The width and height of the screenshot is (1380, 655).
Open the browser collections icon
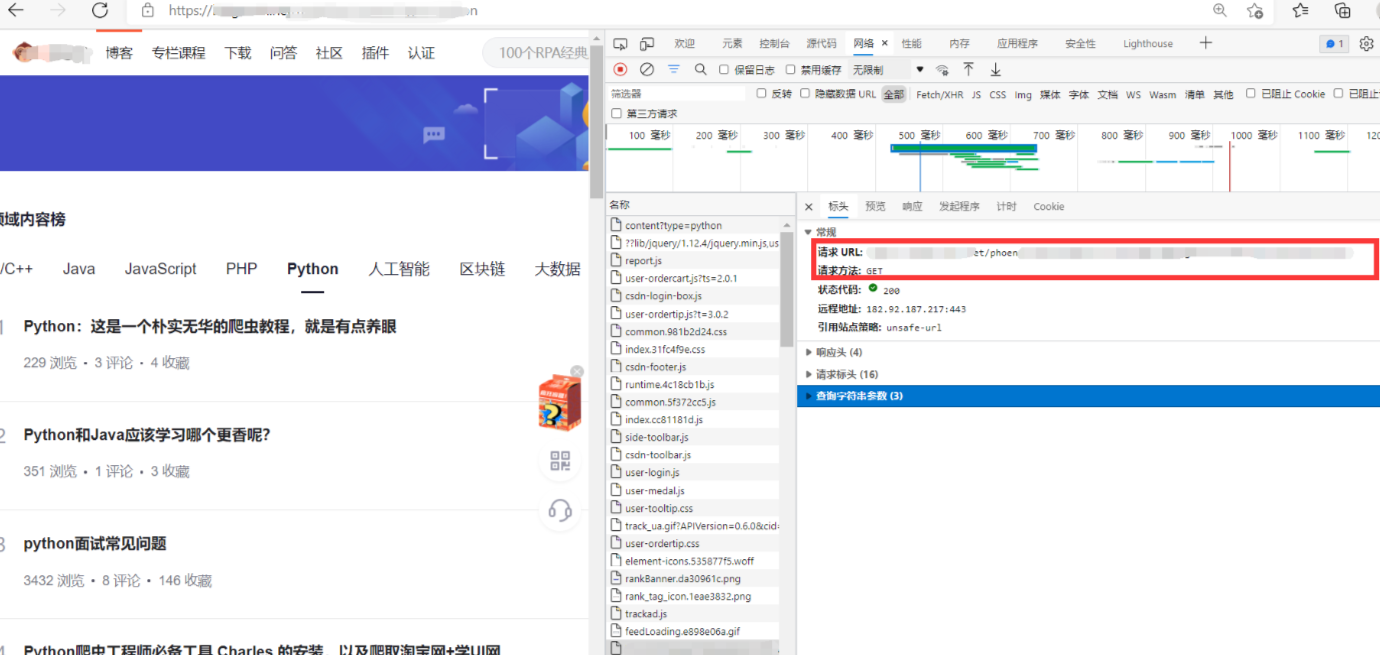(1343, 10)
